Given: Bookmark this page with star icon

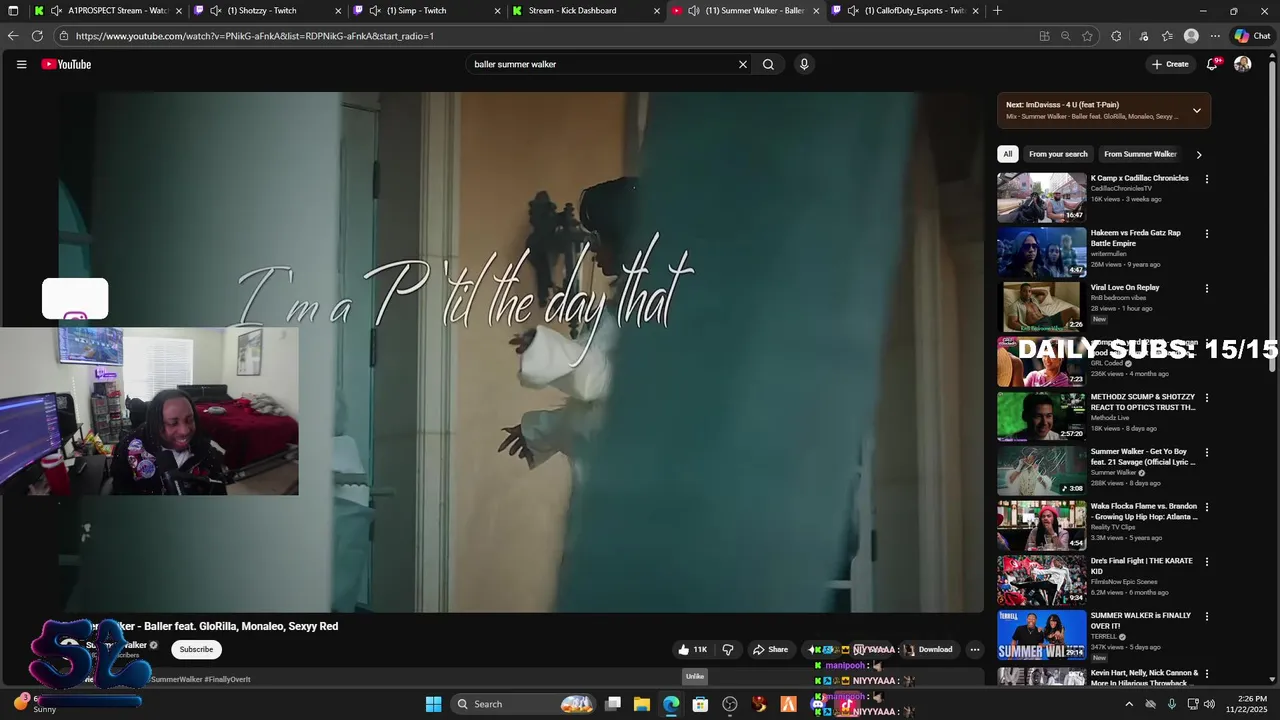Looking at the screenshot, I should [1087, 36].
